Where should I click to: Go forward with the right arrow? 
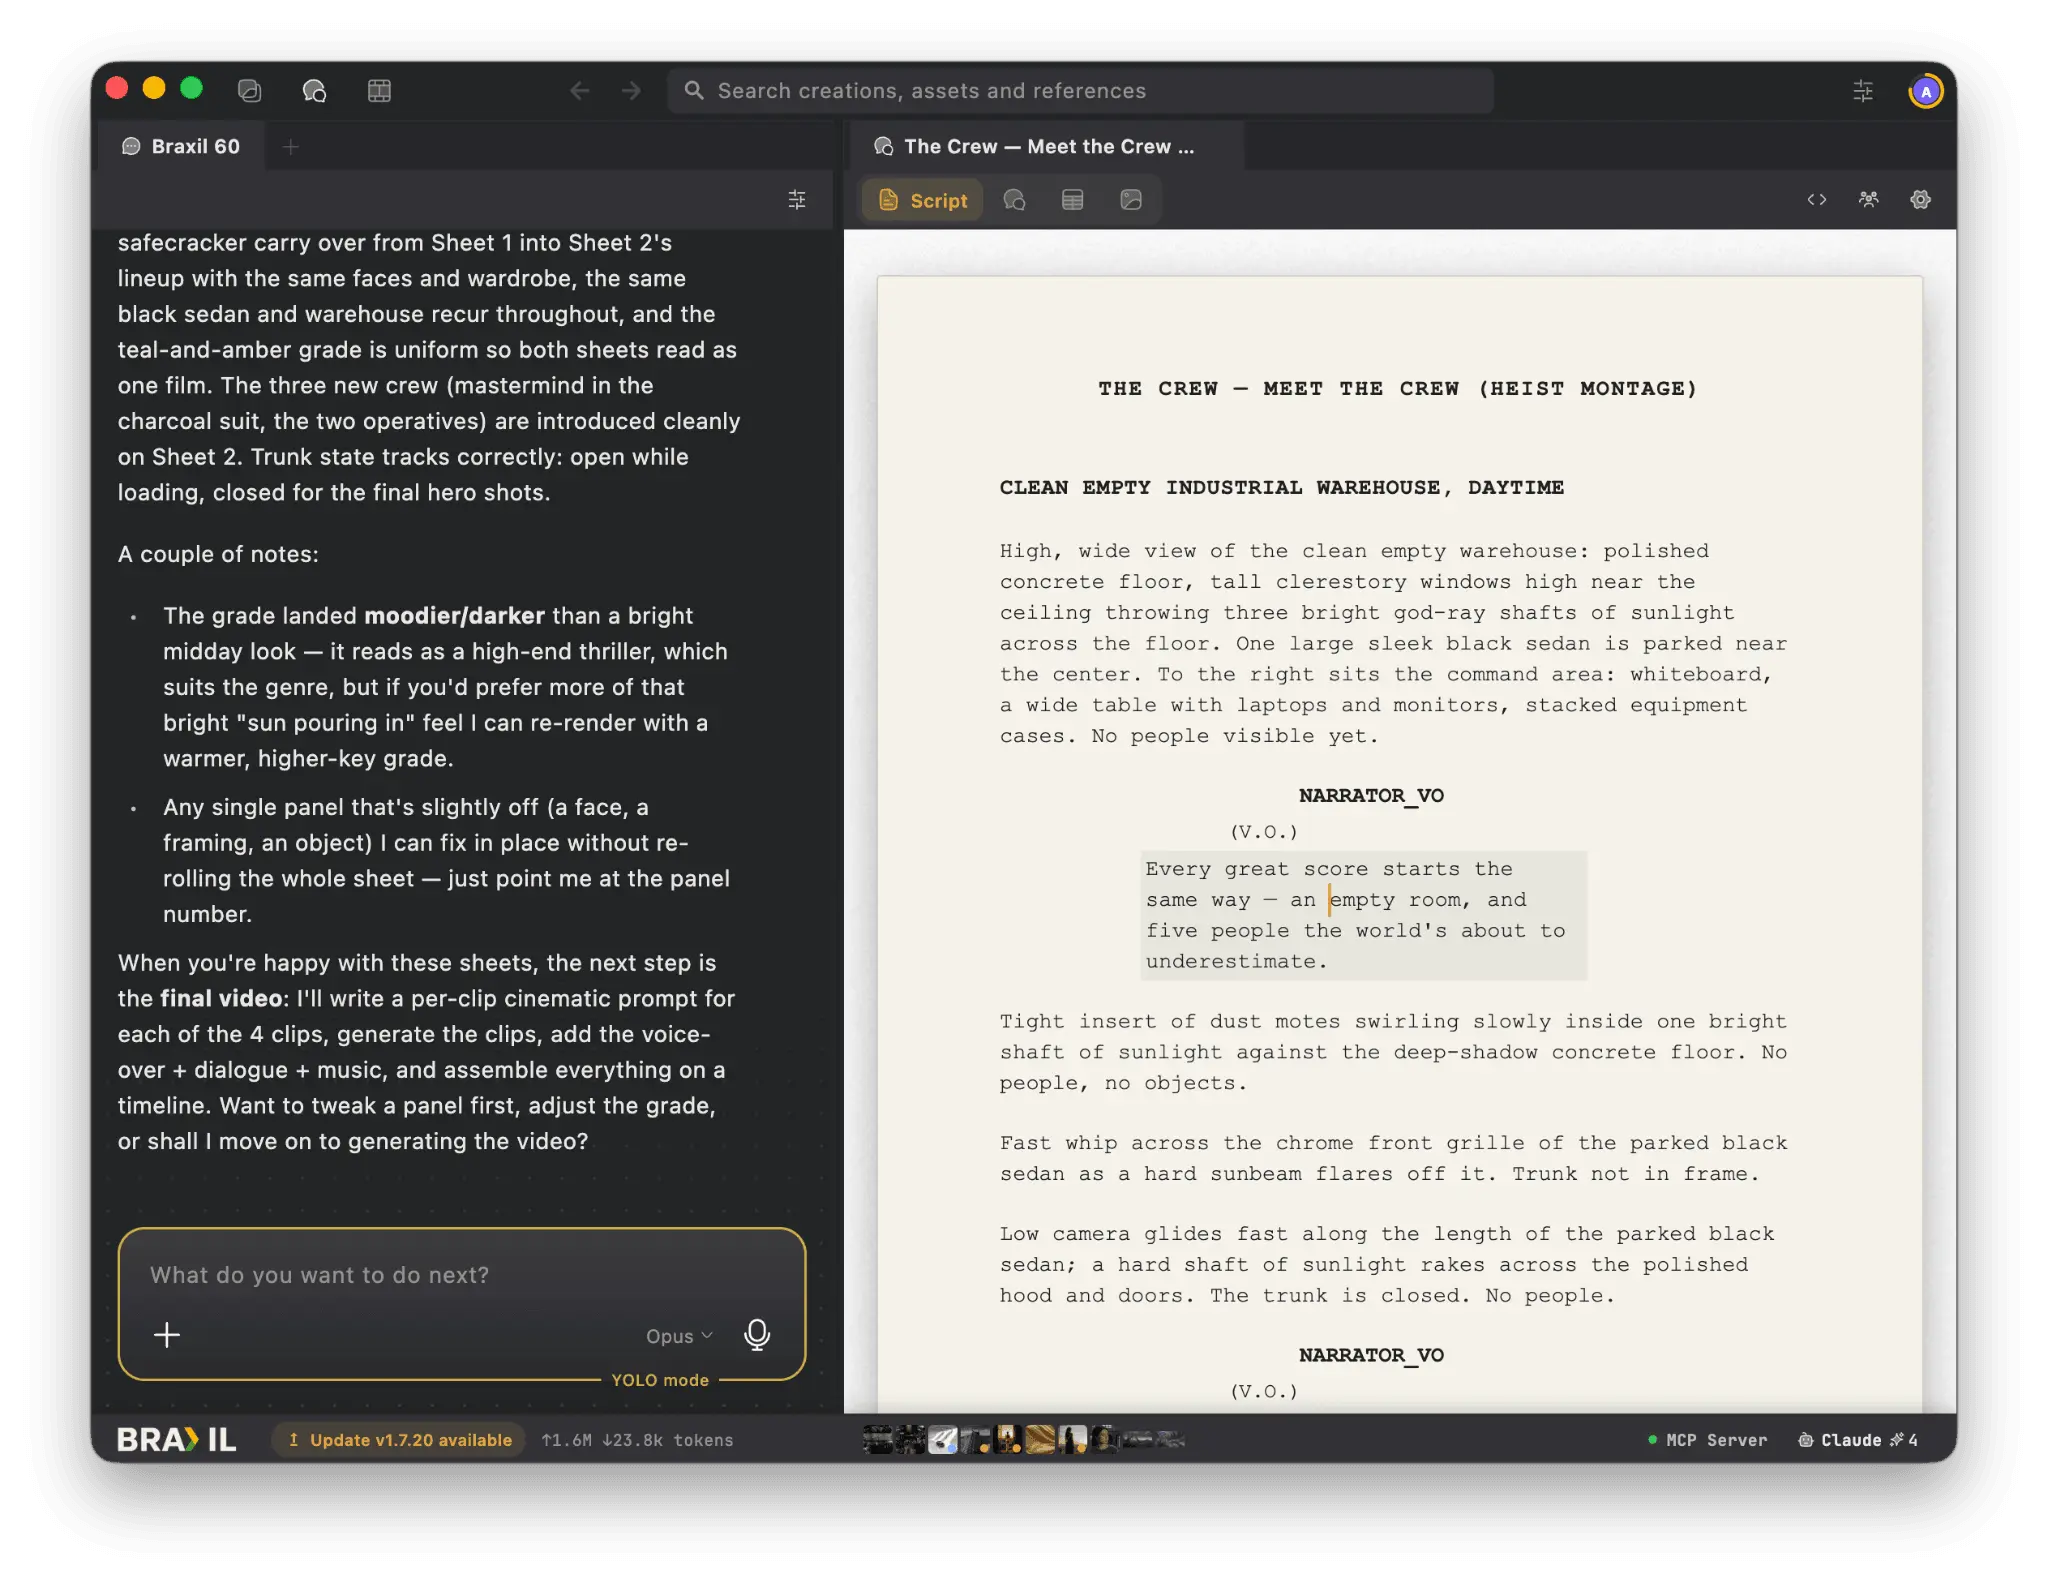pos(631,91)
